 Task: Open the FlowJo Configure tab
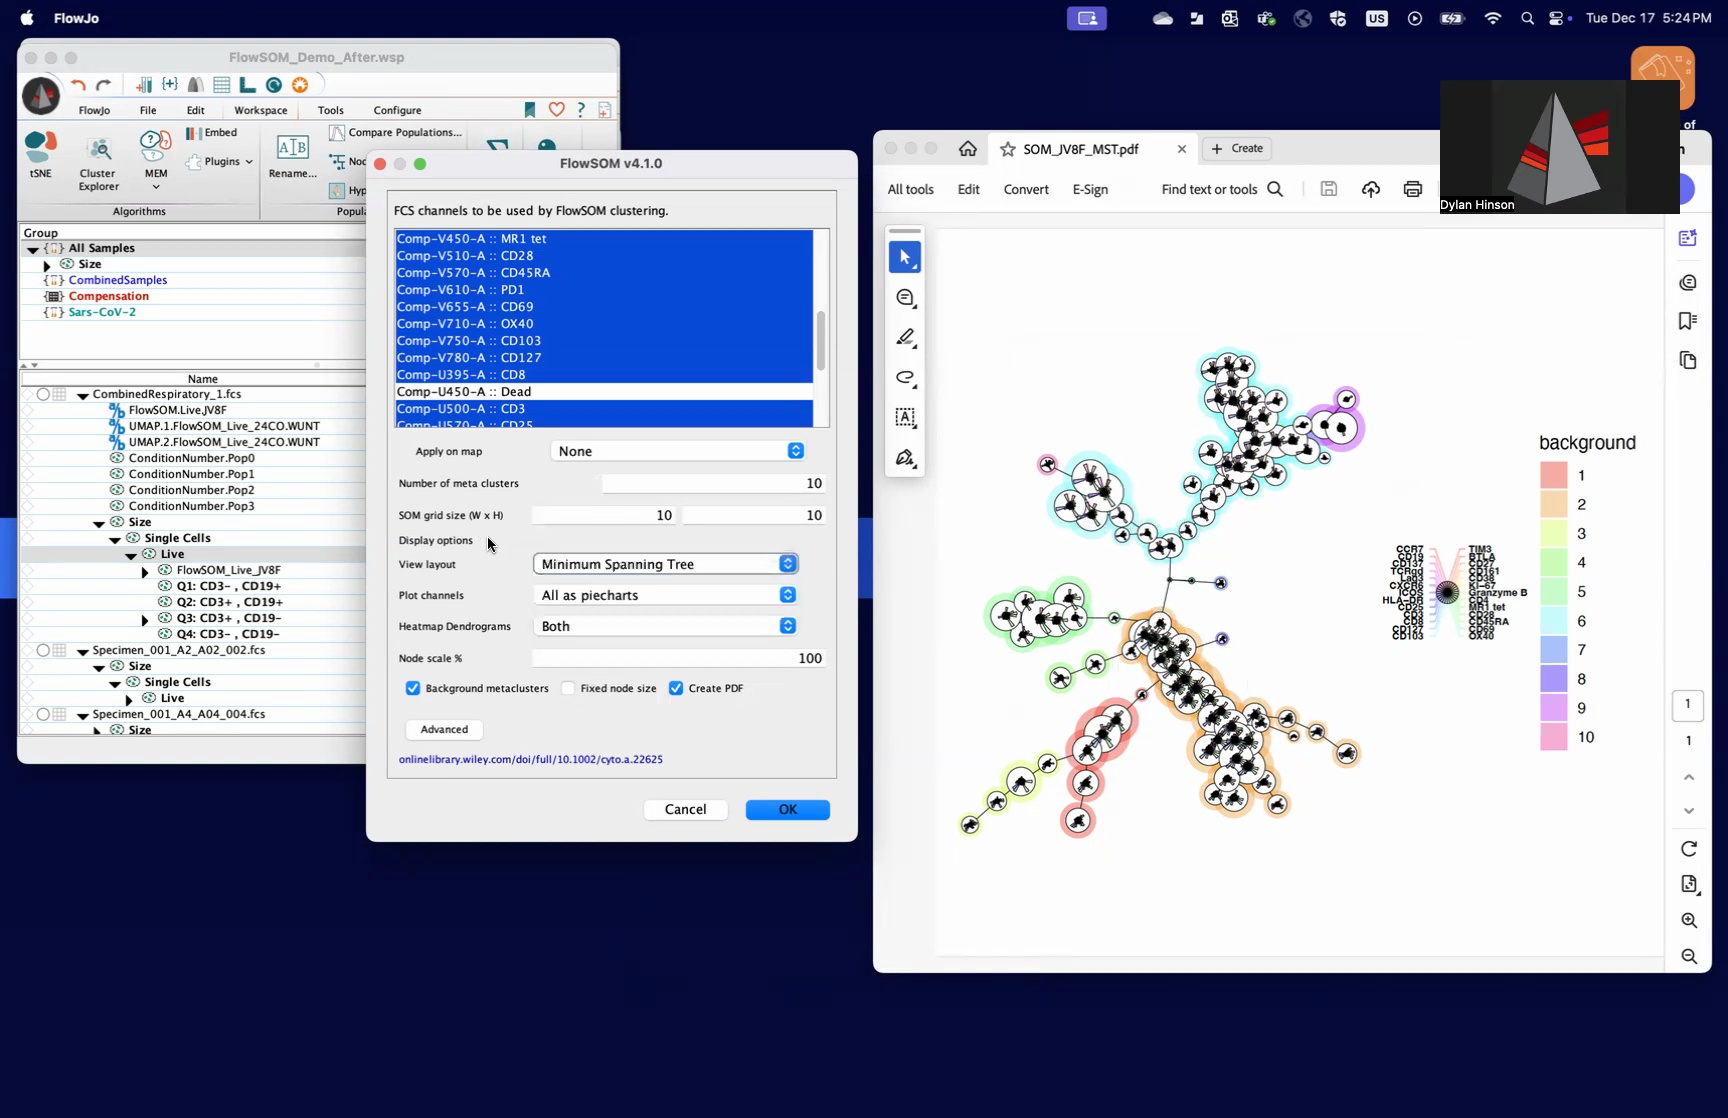tap(397, 110)
